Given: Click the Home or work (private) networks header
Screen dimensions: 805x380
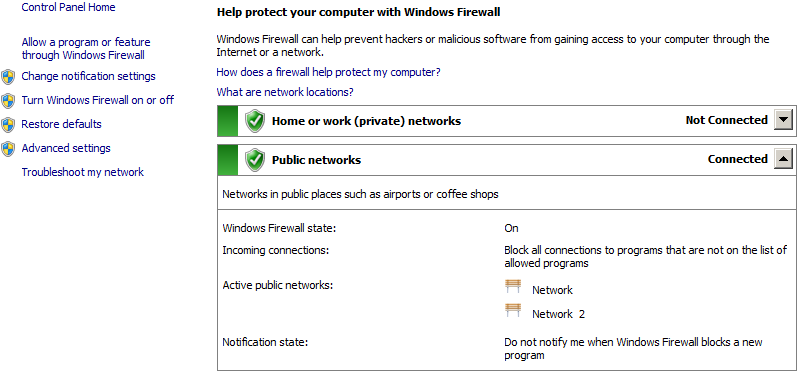Looking at the screenshot, I should coord(506,121).
